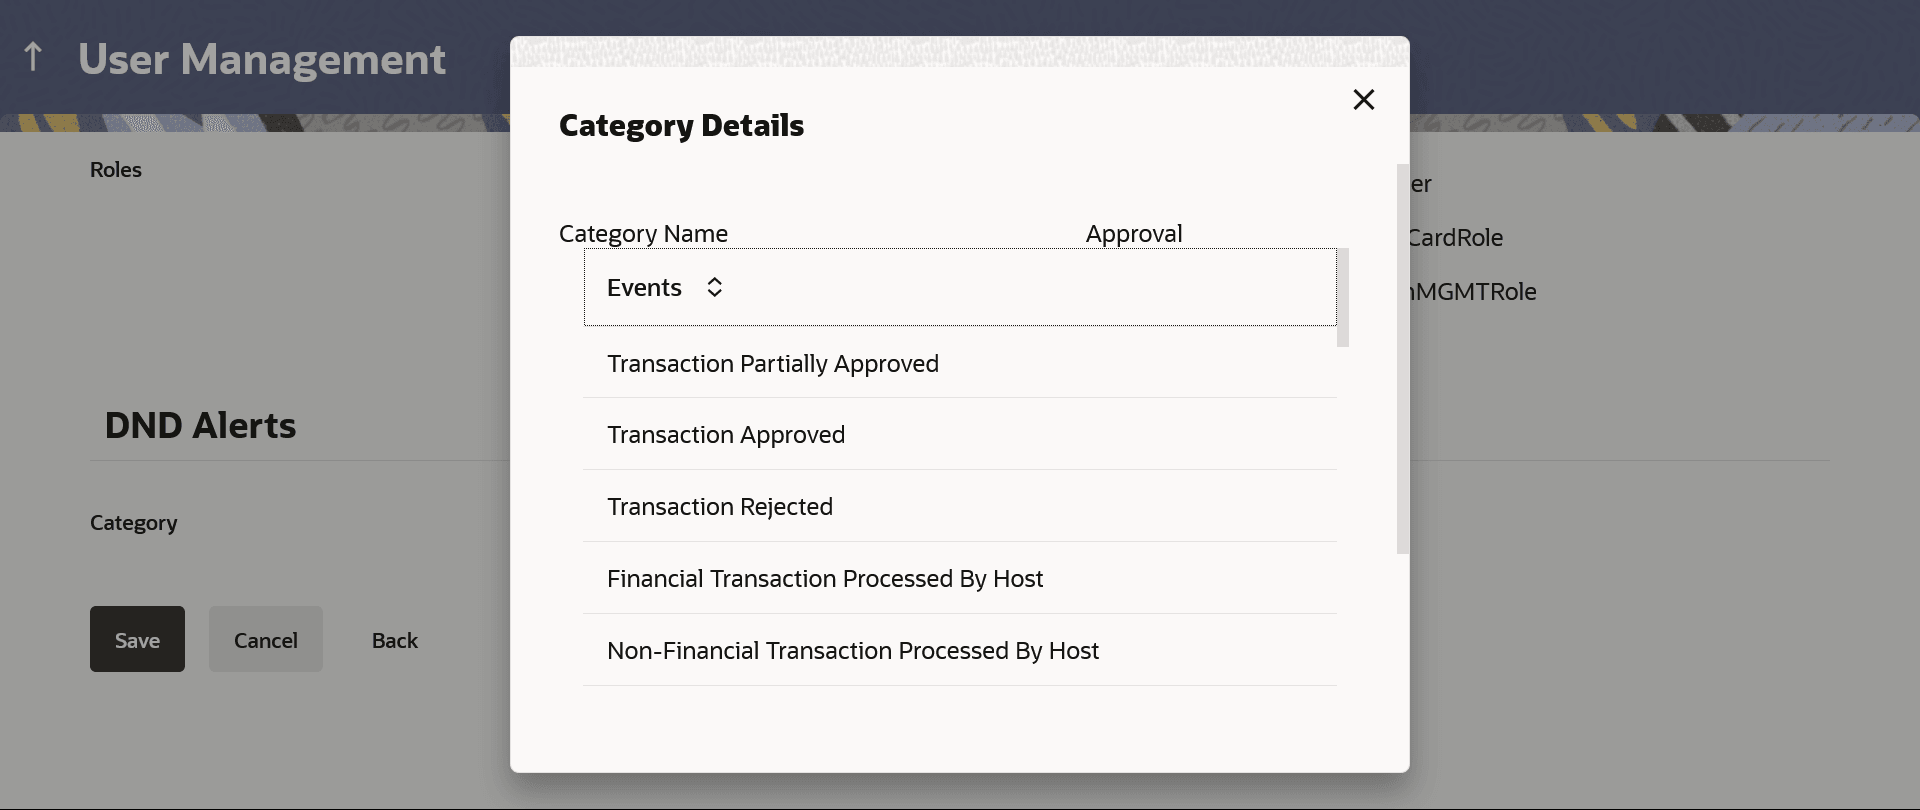This screenshot has width=1920, height=810.
Task: Click the dialog's outer vertical scrollbar
Action: pos(1402,360)
